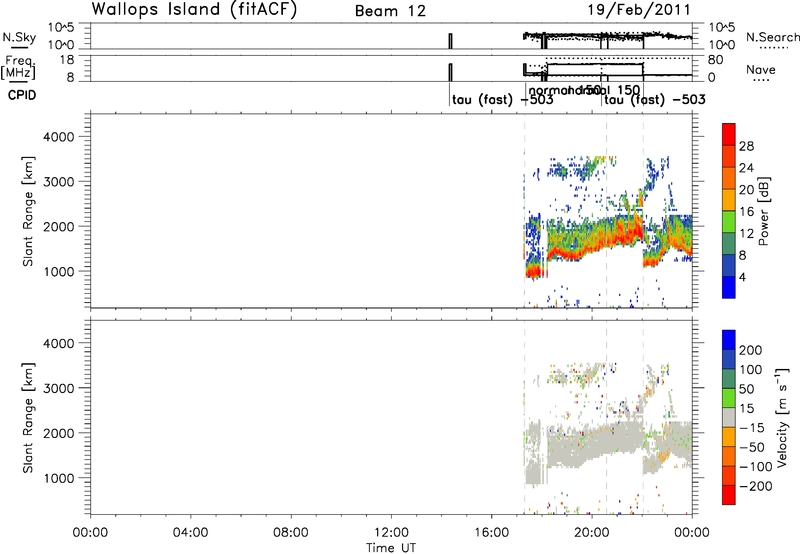The height and width of the screenshot is (554, 800).
Task: Click the gray scatter region in the Velocity panel
Action: [x=592, y=444]
